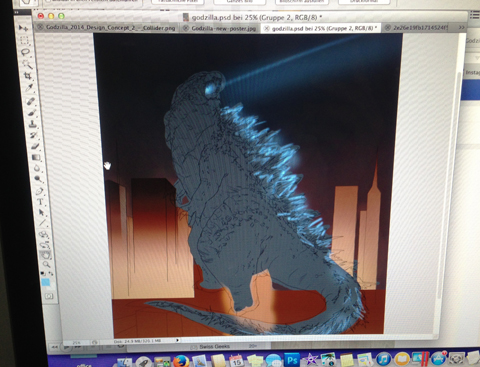Switch to Godzilla-new-poster.jpg tab
Screen dimensions: 480x367
click(x=220, y=29)
